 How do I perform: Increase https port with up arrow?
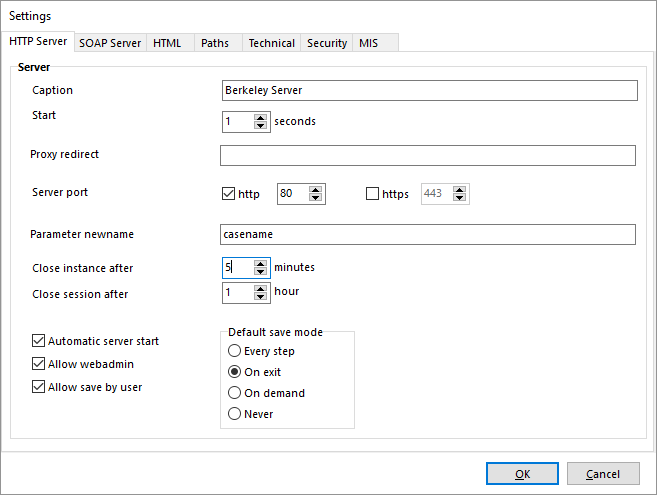coord(460,190)
